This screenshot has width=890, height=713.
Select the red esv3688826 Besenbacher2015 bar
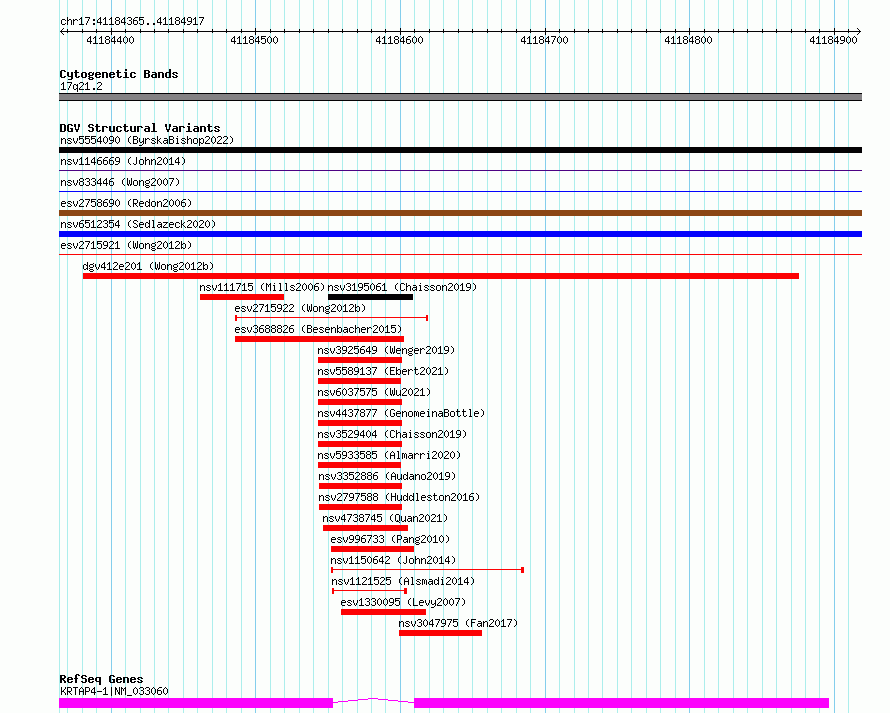pos(320,339)
